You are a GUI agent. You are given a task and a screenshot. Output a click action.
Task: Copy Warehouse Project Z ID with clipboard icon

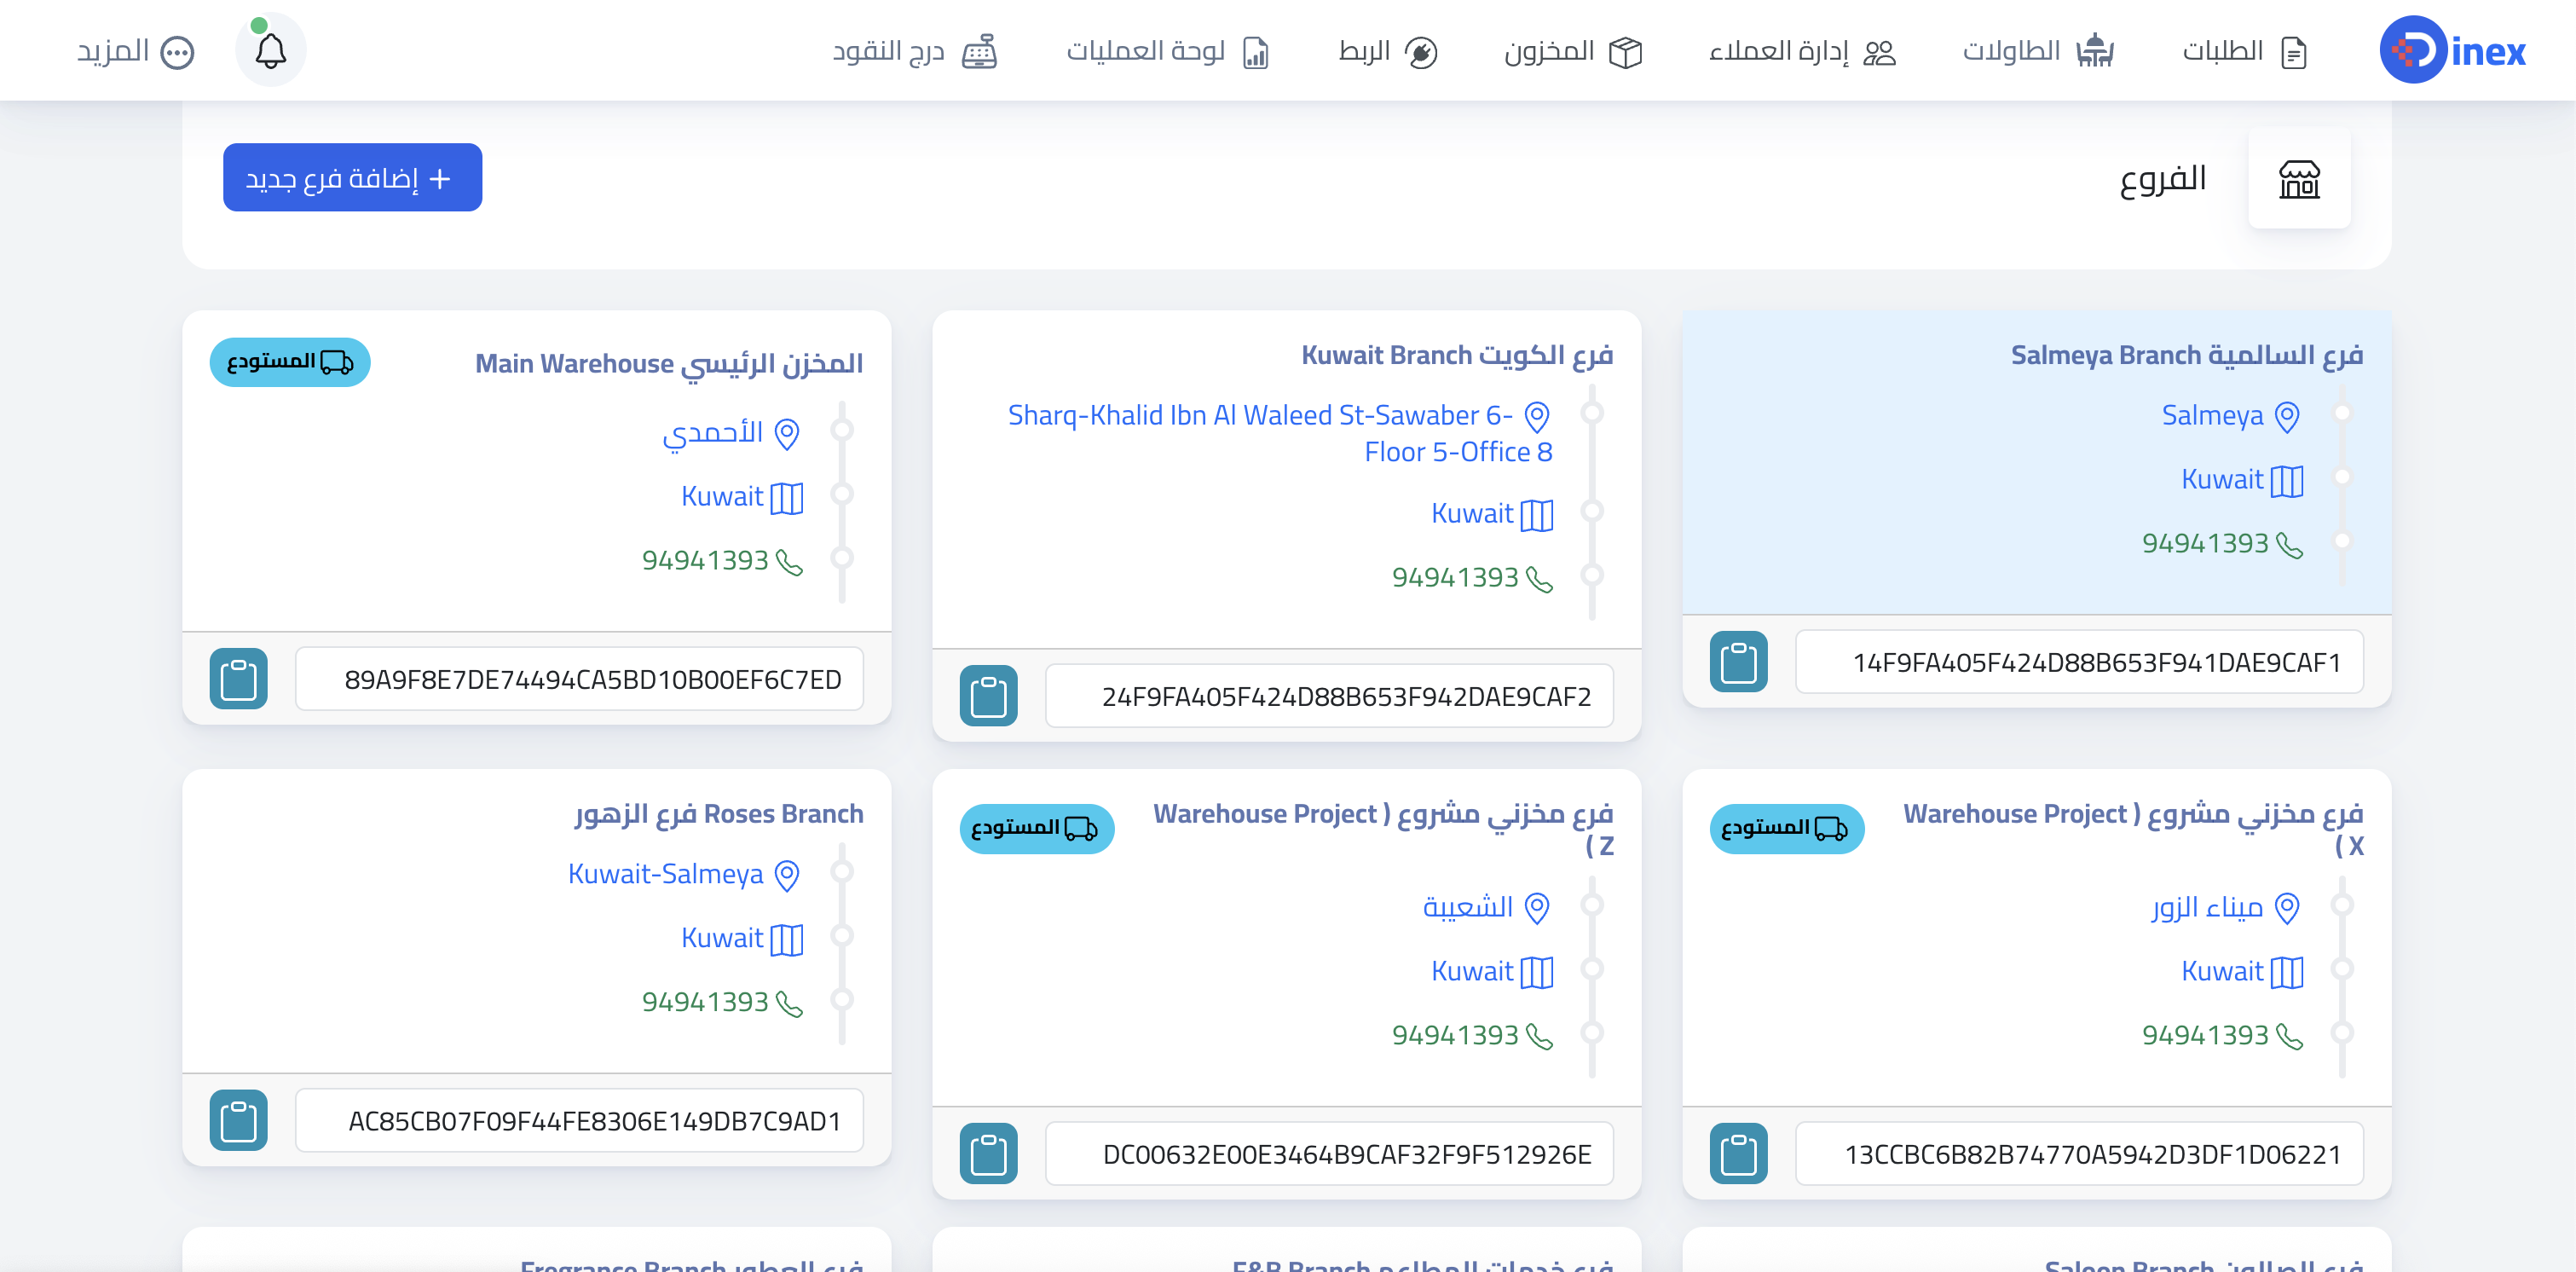(988, 1154)
